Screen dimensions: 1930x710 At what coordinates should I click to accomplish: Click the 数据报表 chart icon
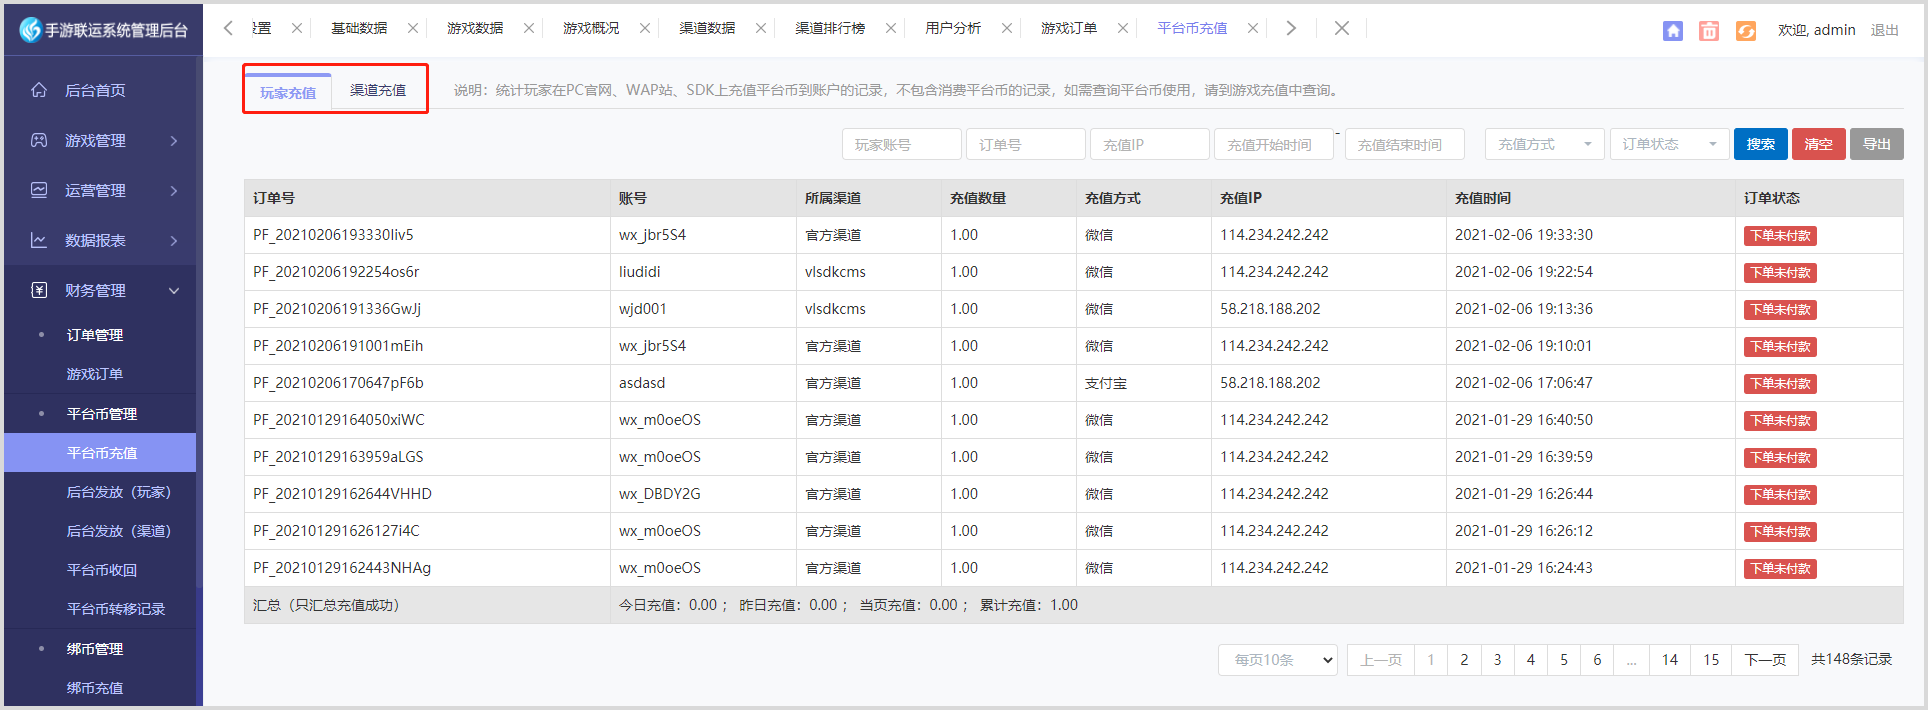point(39,240)
